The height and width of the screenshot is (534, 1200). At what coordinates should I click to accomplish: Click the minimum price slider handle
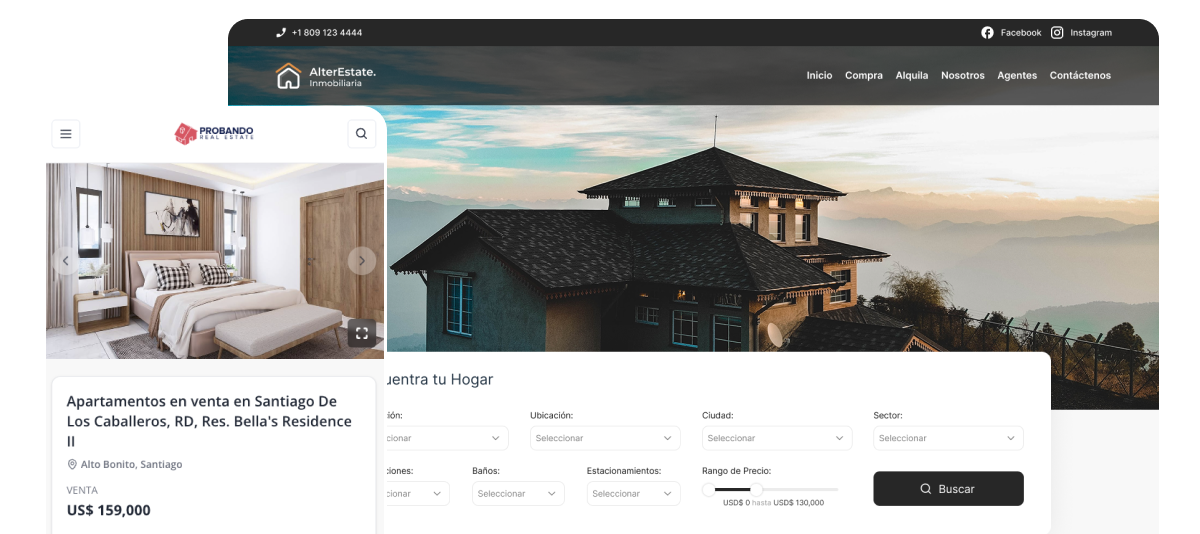coord(709,490)
